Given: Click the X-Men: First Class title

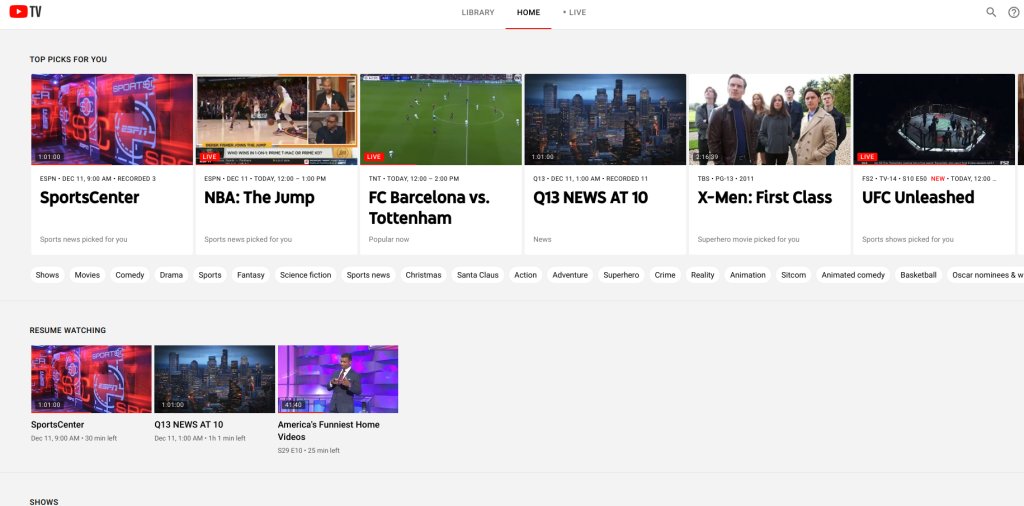Looking at the screenshot, I should pyautogui.click(x=765, y=198).
